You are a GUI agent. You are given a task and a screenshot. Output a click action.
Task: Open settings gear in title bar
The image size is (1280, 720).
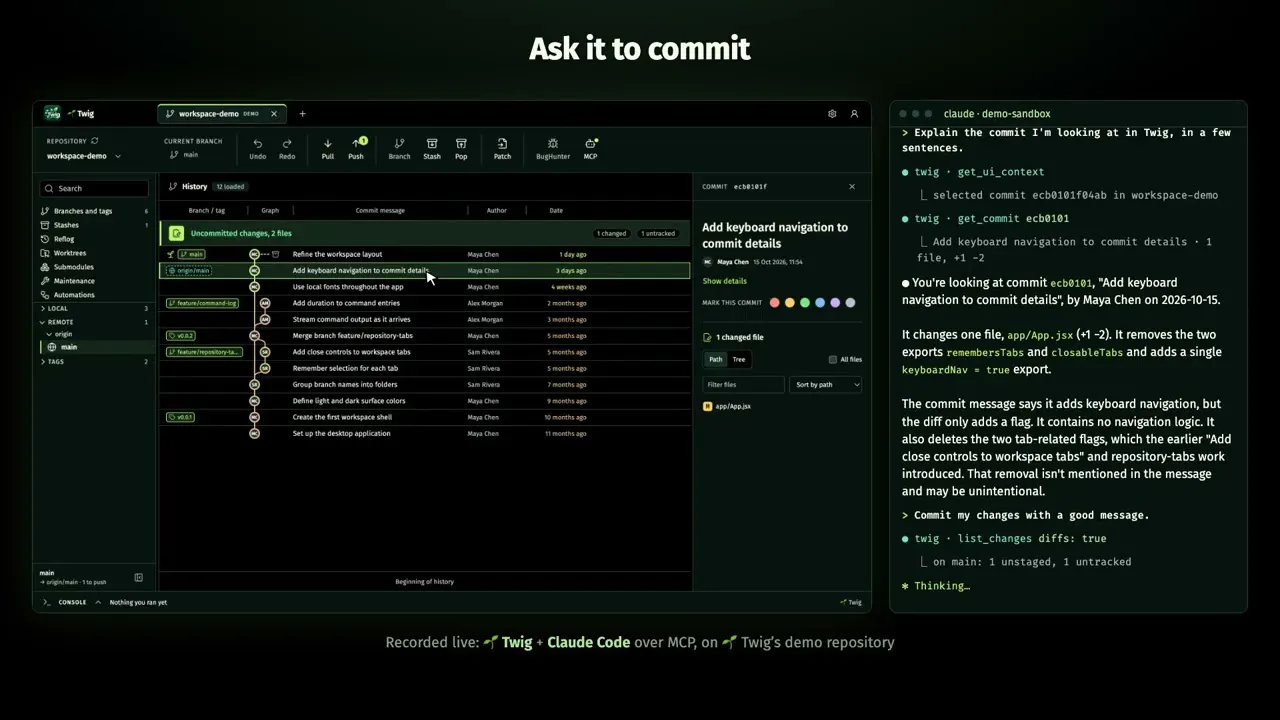point(832,114)
